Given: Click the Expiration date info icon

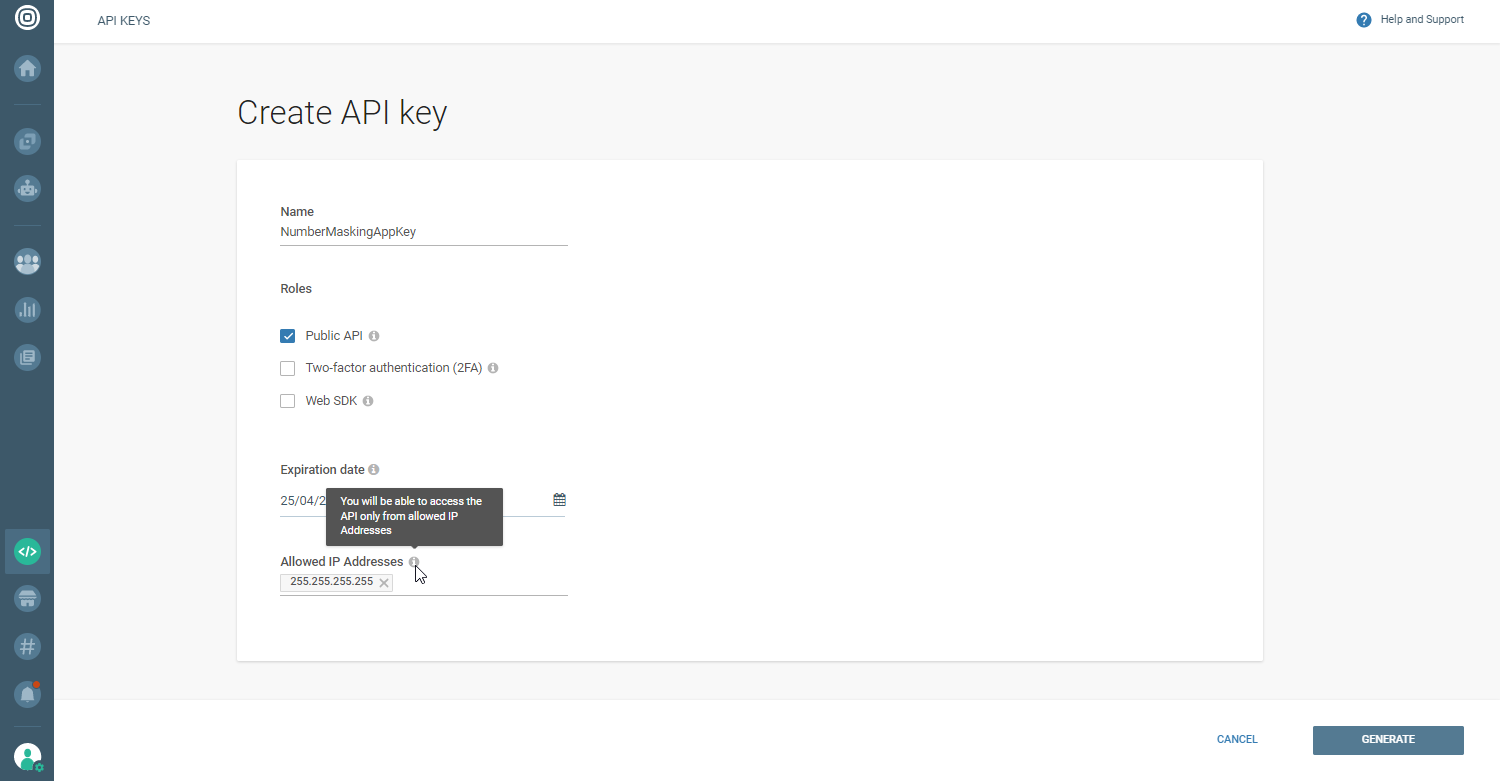Looking at the screenshot, I should point(374,470).
